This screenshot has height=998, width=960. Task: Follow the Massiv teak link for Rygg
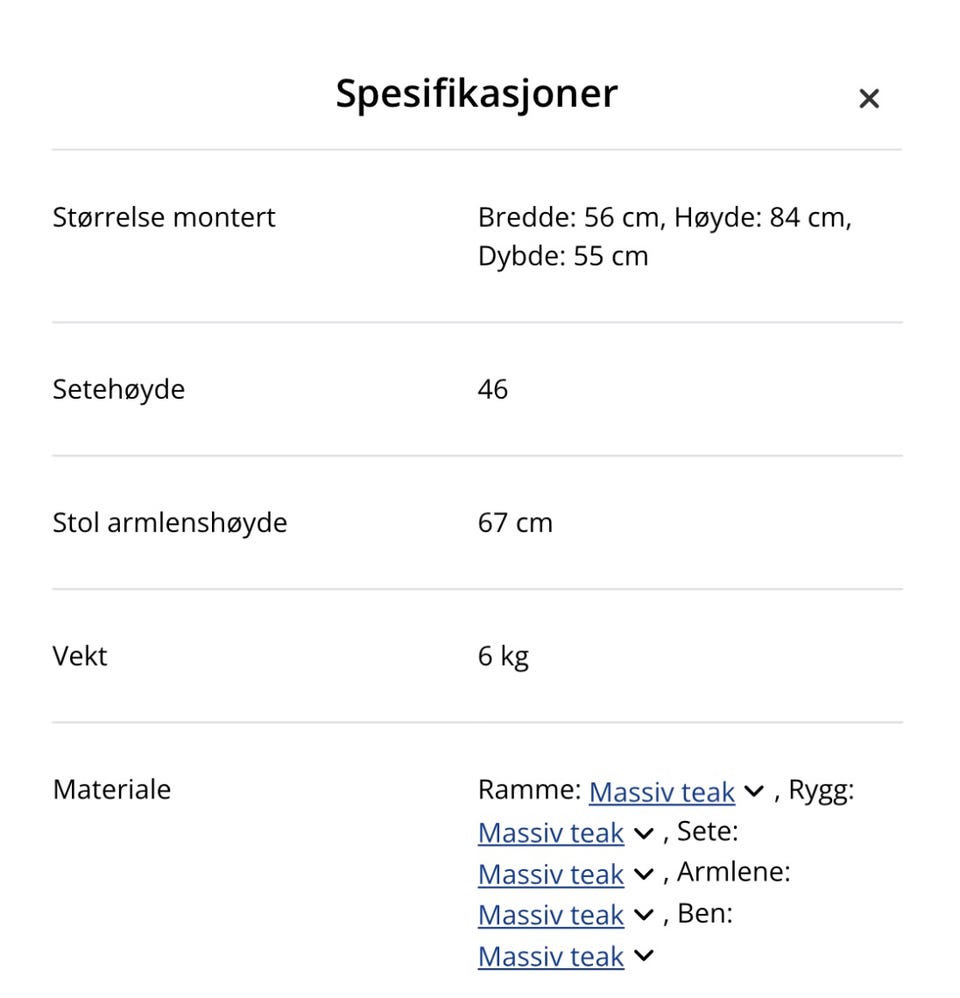(549, 832)
